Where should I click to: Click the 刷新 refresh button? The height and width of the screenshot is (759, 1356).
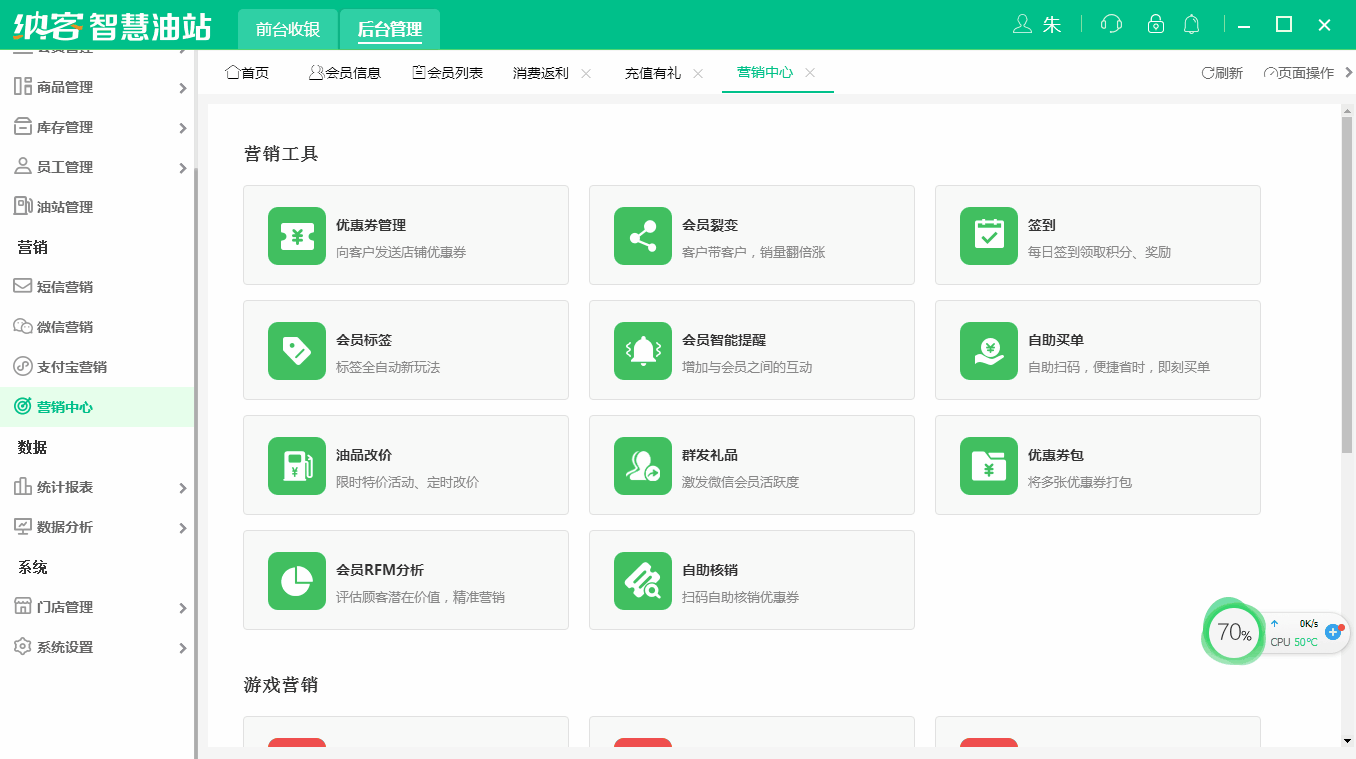tap(1220, 71)
